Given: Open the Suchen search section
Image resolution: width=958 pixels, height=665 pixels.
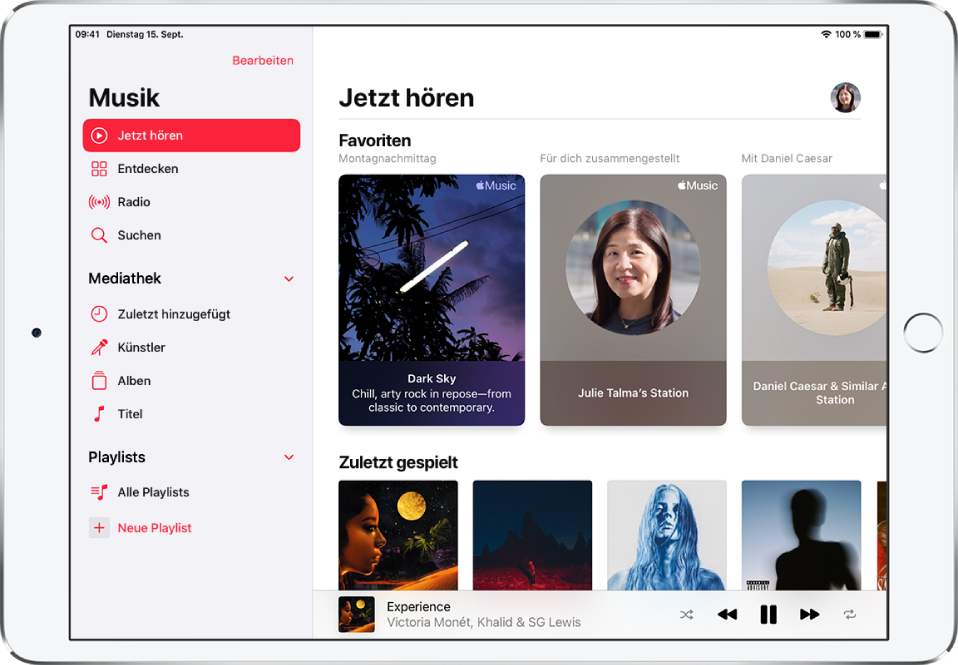Looking at the screenshot, I should click(191, 235).
